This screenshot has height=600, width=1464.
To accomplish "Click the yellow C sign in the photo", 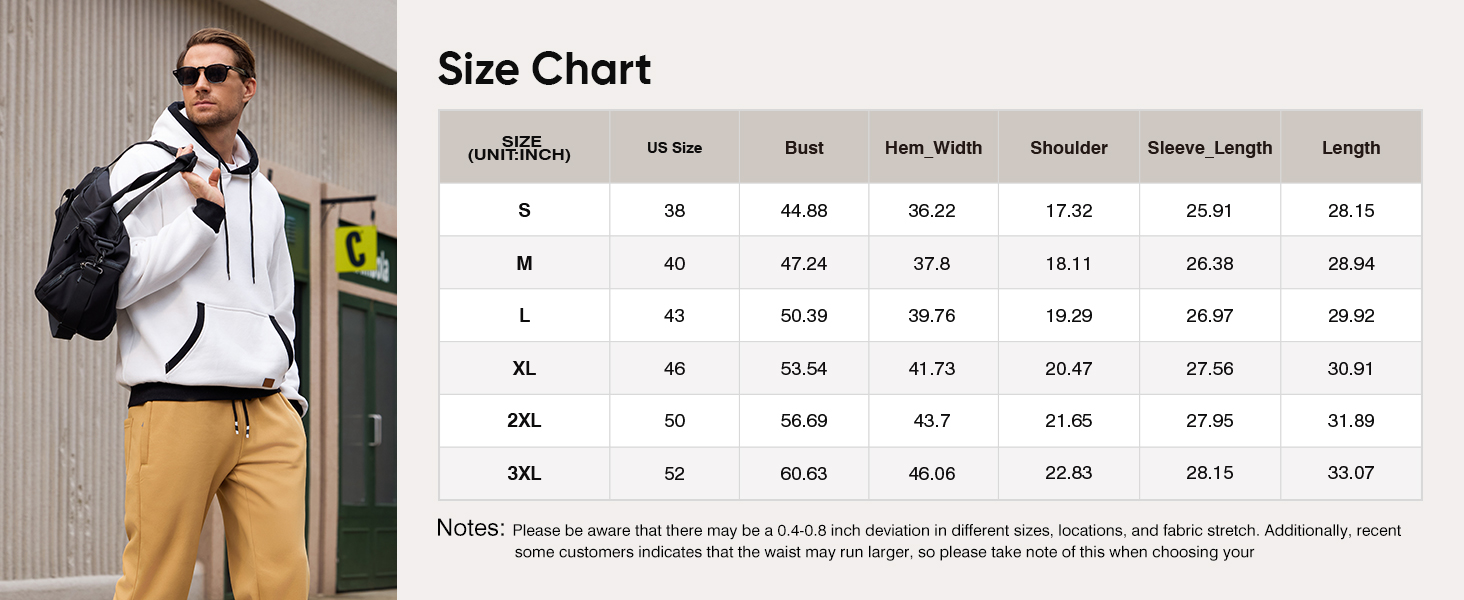I will point(355,250).
